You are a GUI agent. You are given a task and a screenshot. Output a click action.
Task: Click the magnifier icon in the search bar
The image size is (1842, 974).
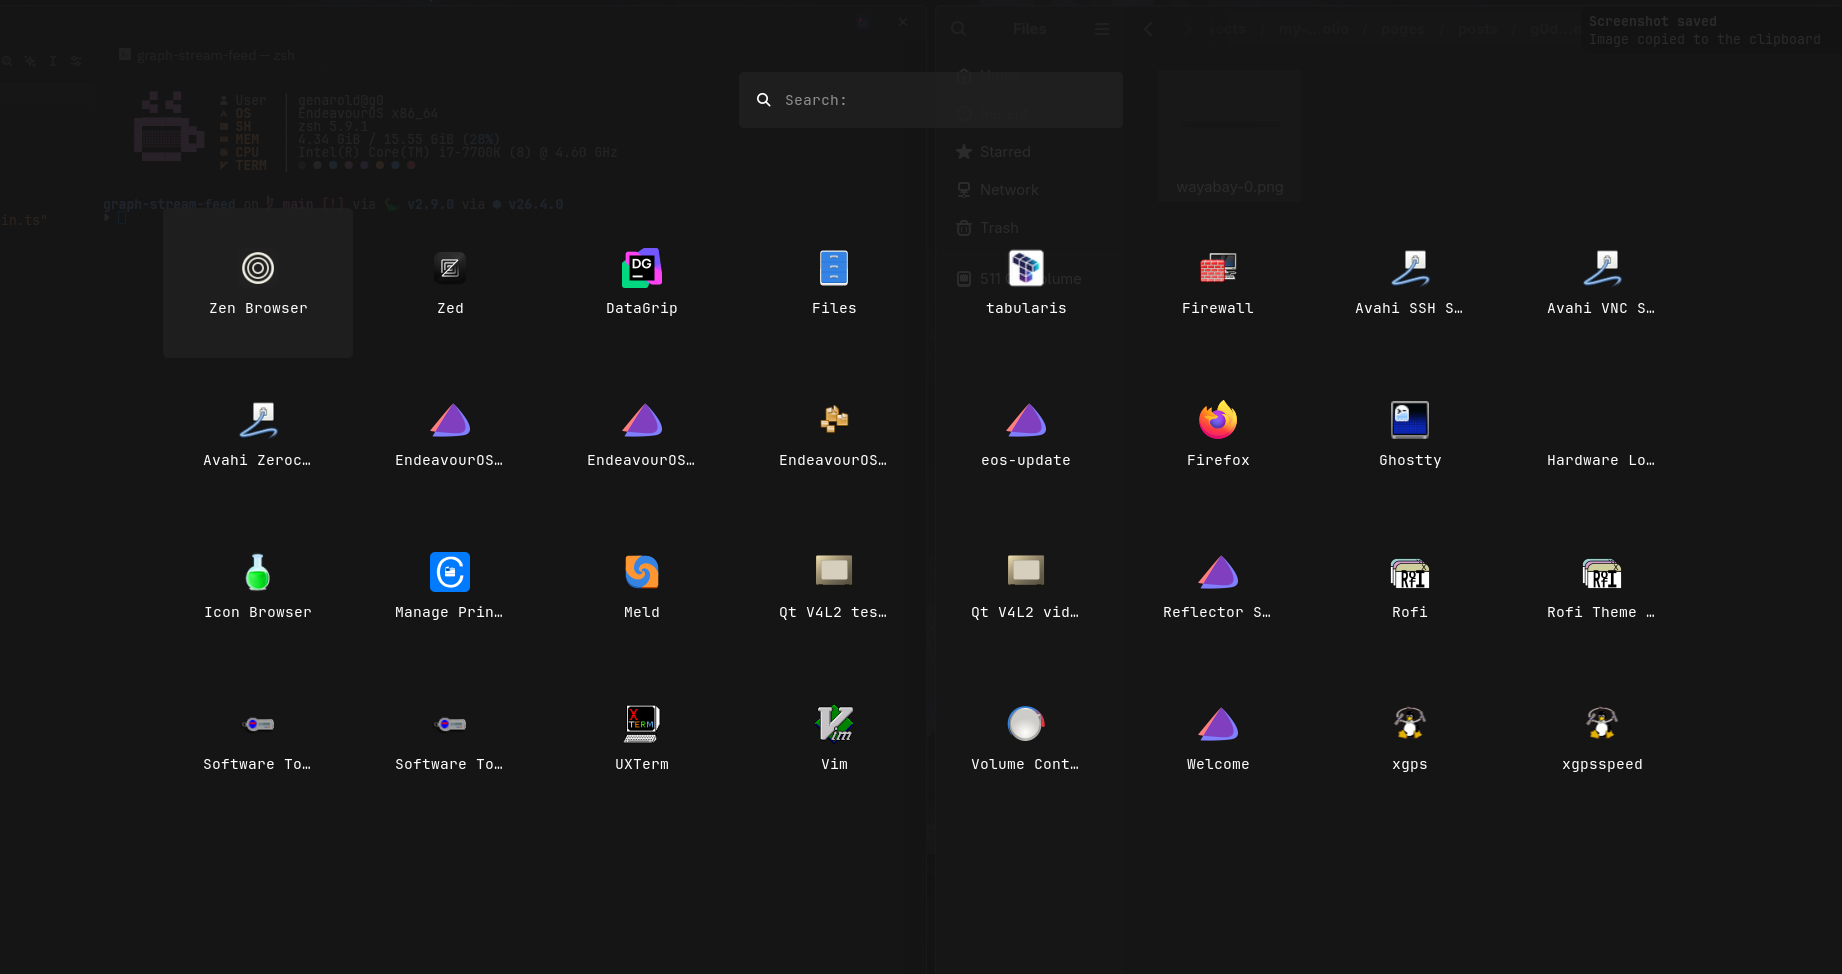point(764,100)
